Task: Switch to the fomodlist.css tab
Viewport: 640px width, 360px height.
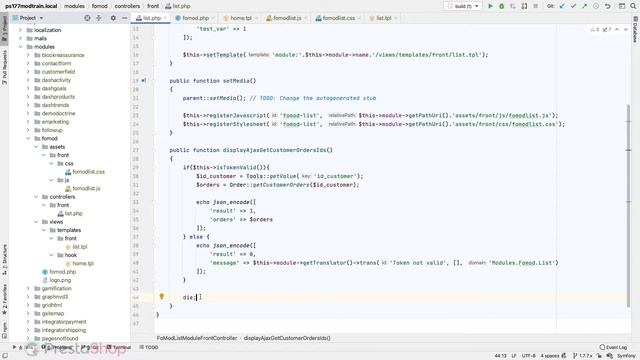Action: 338,18
